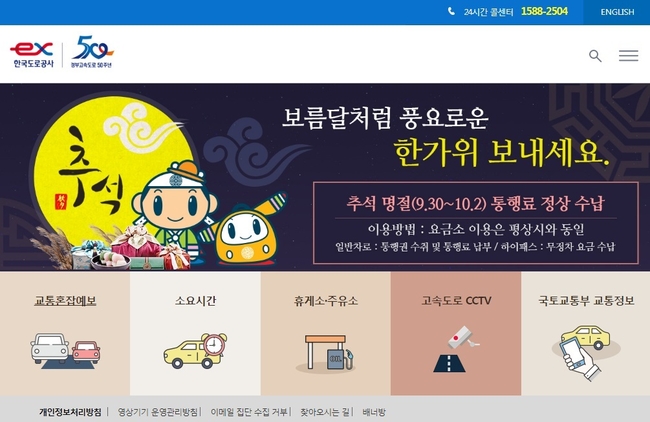Click the hand holding smartphone car icon

[x=586, y=352]
